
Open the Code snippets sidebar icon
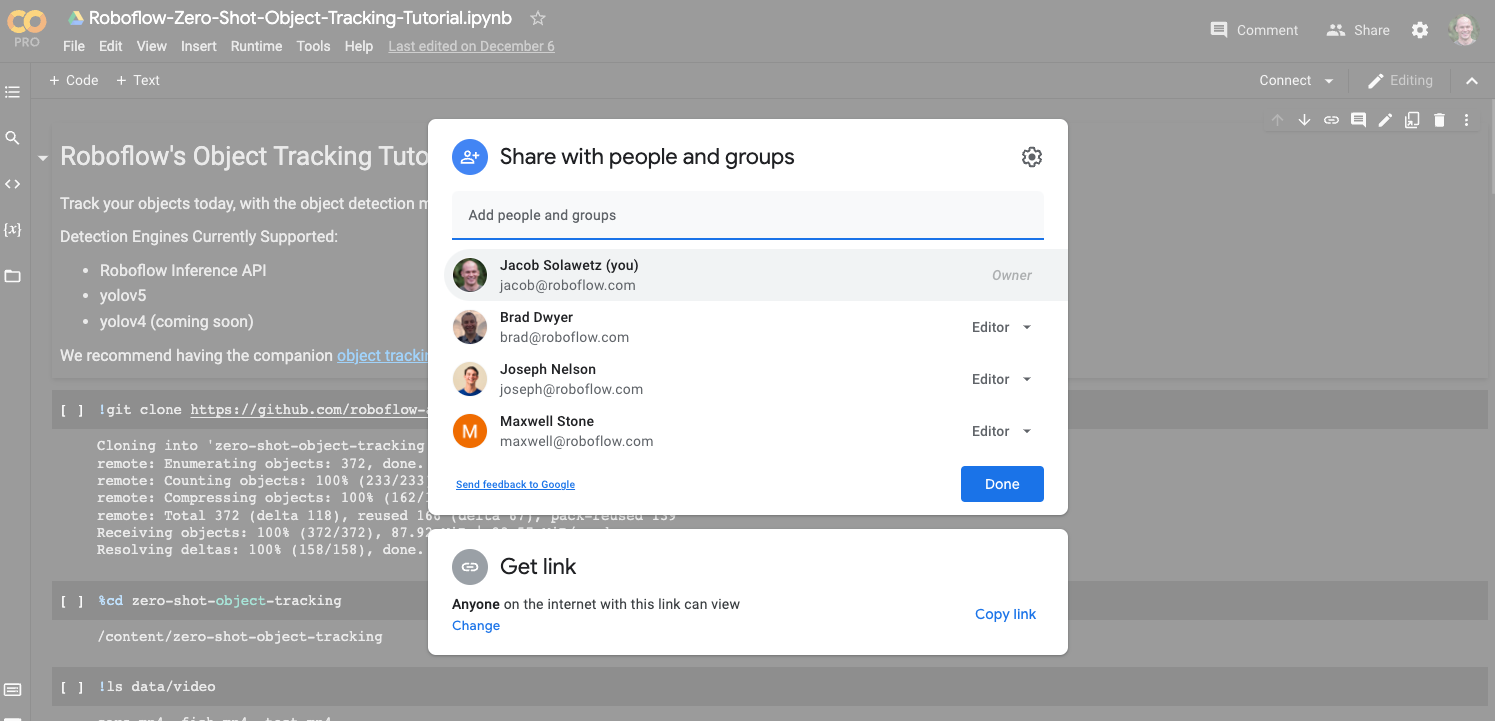[x=12, y=184]
